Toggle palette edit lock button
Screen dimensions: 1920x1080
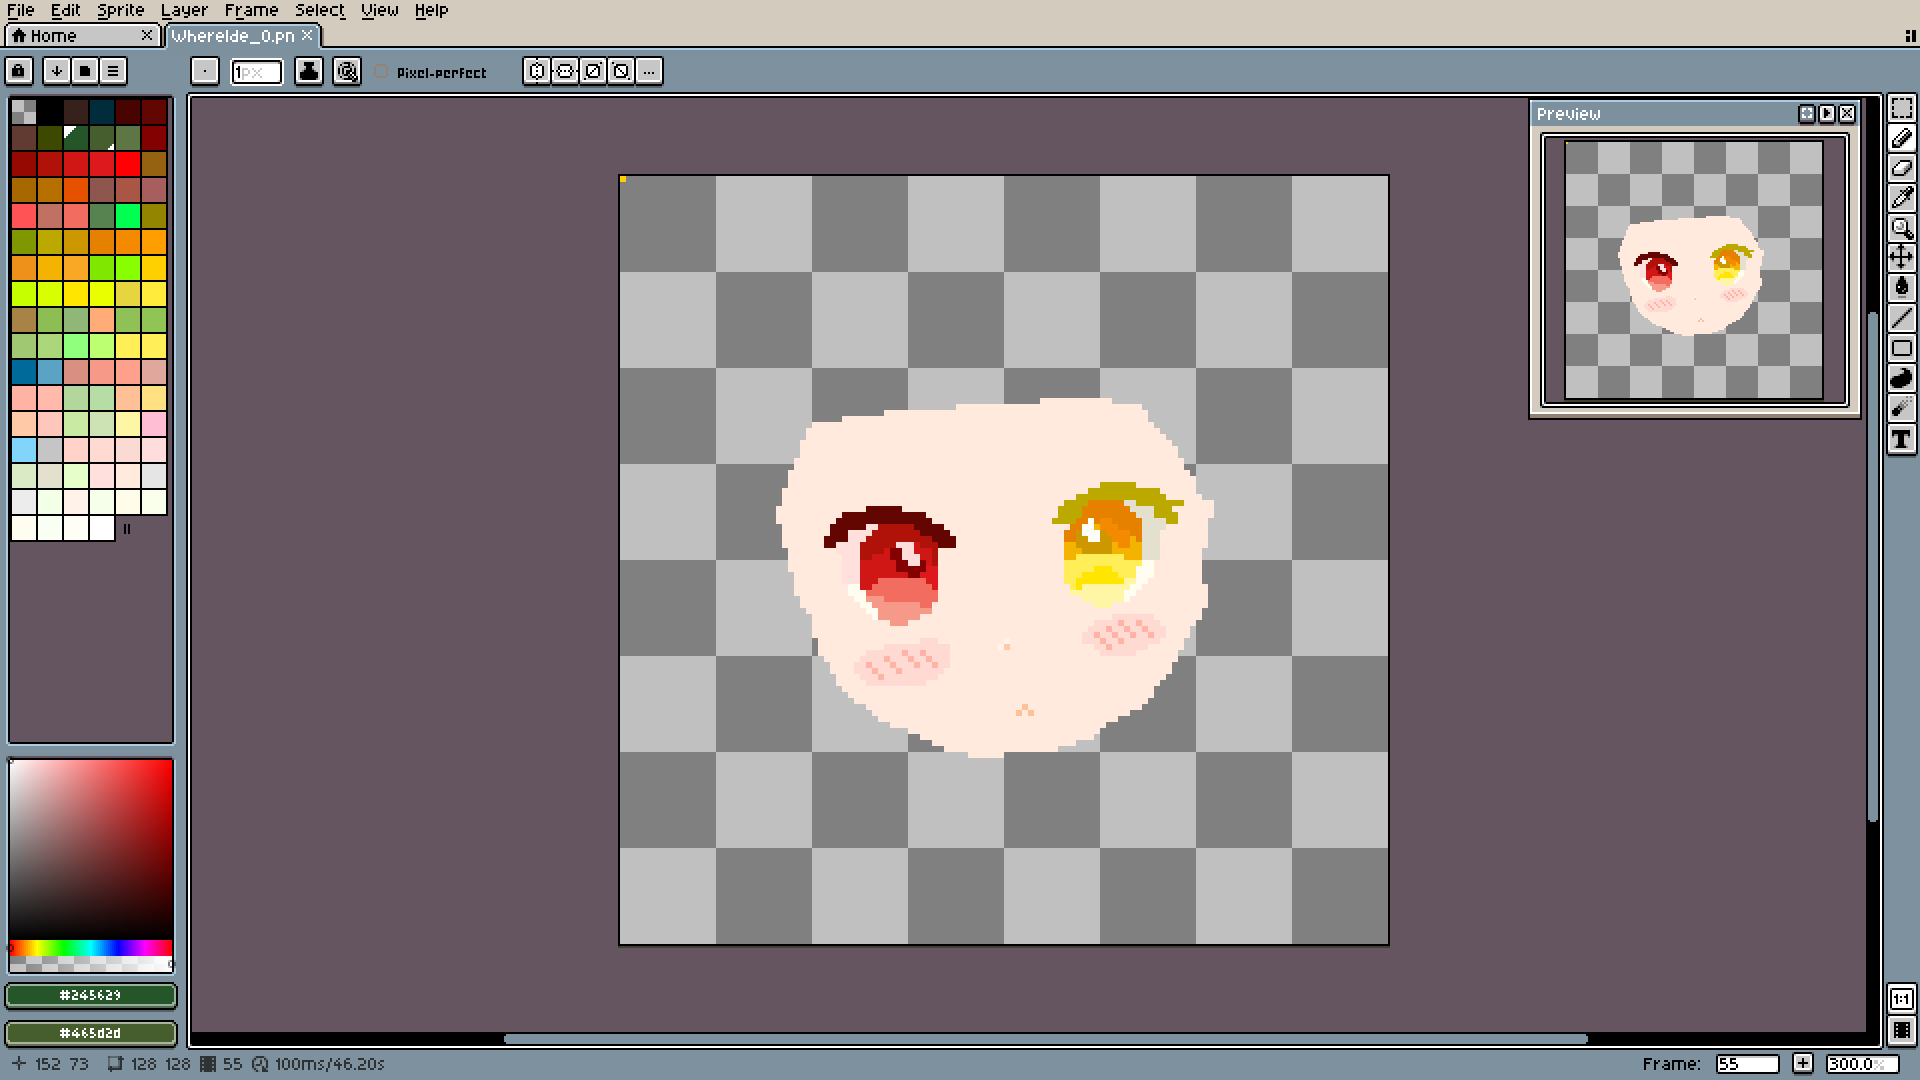19,71
